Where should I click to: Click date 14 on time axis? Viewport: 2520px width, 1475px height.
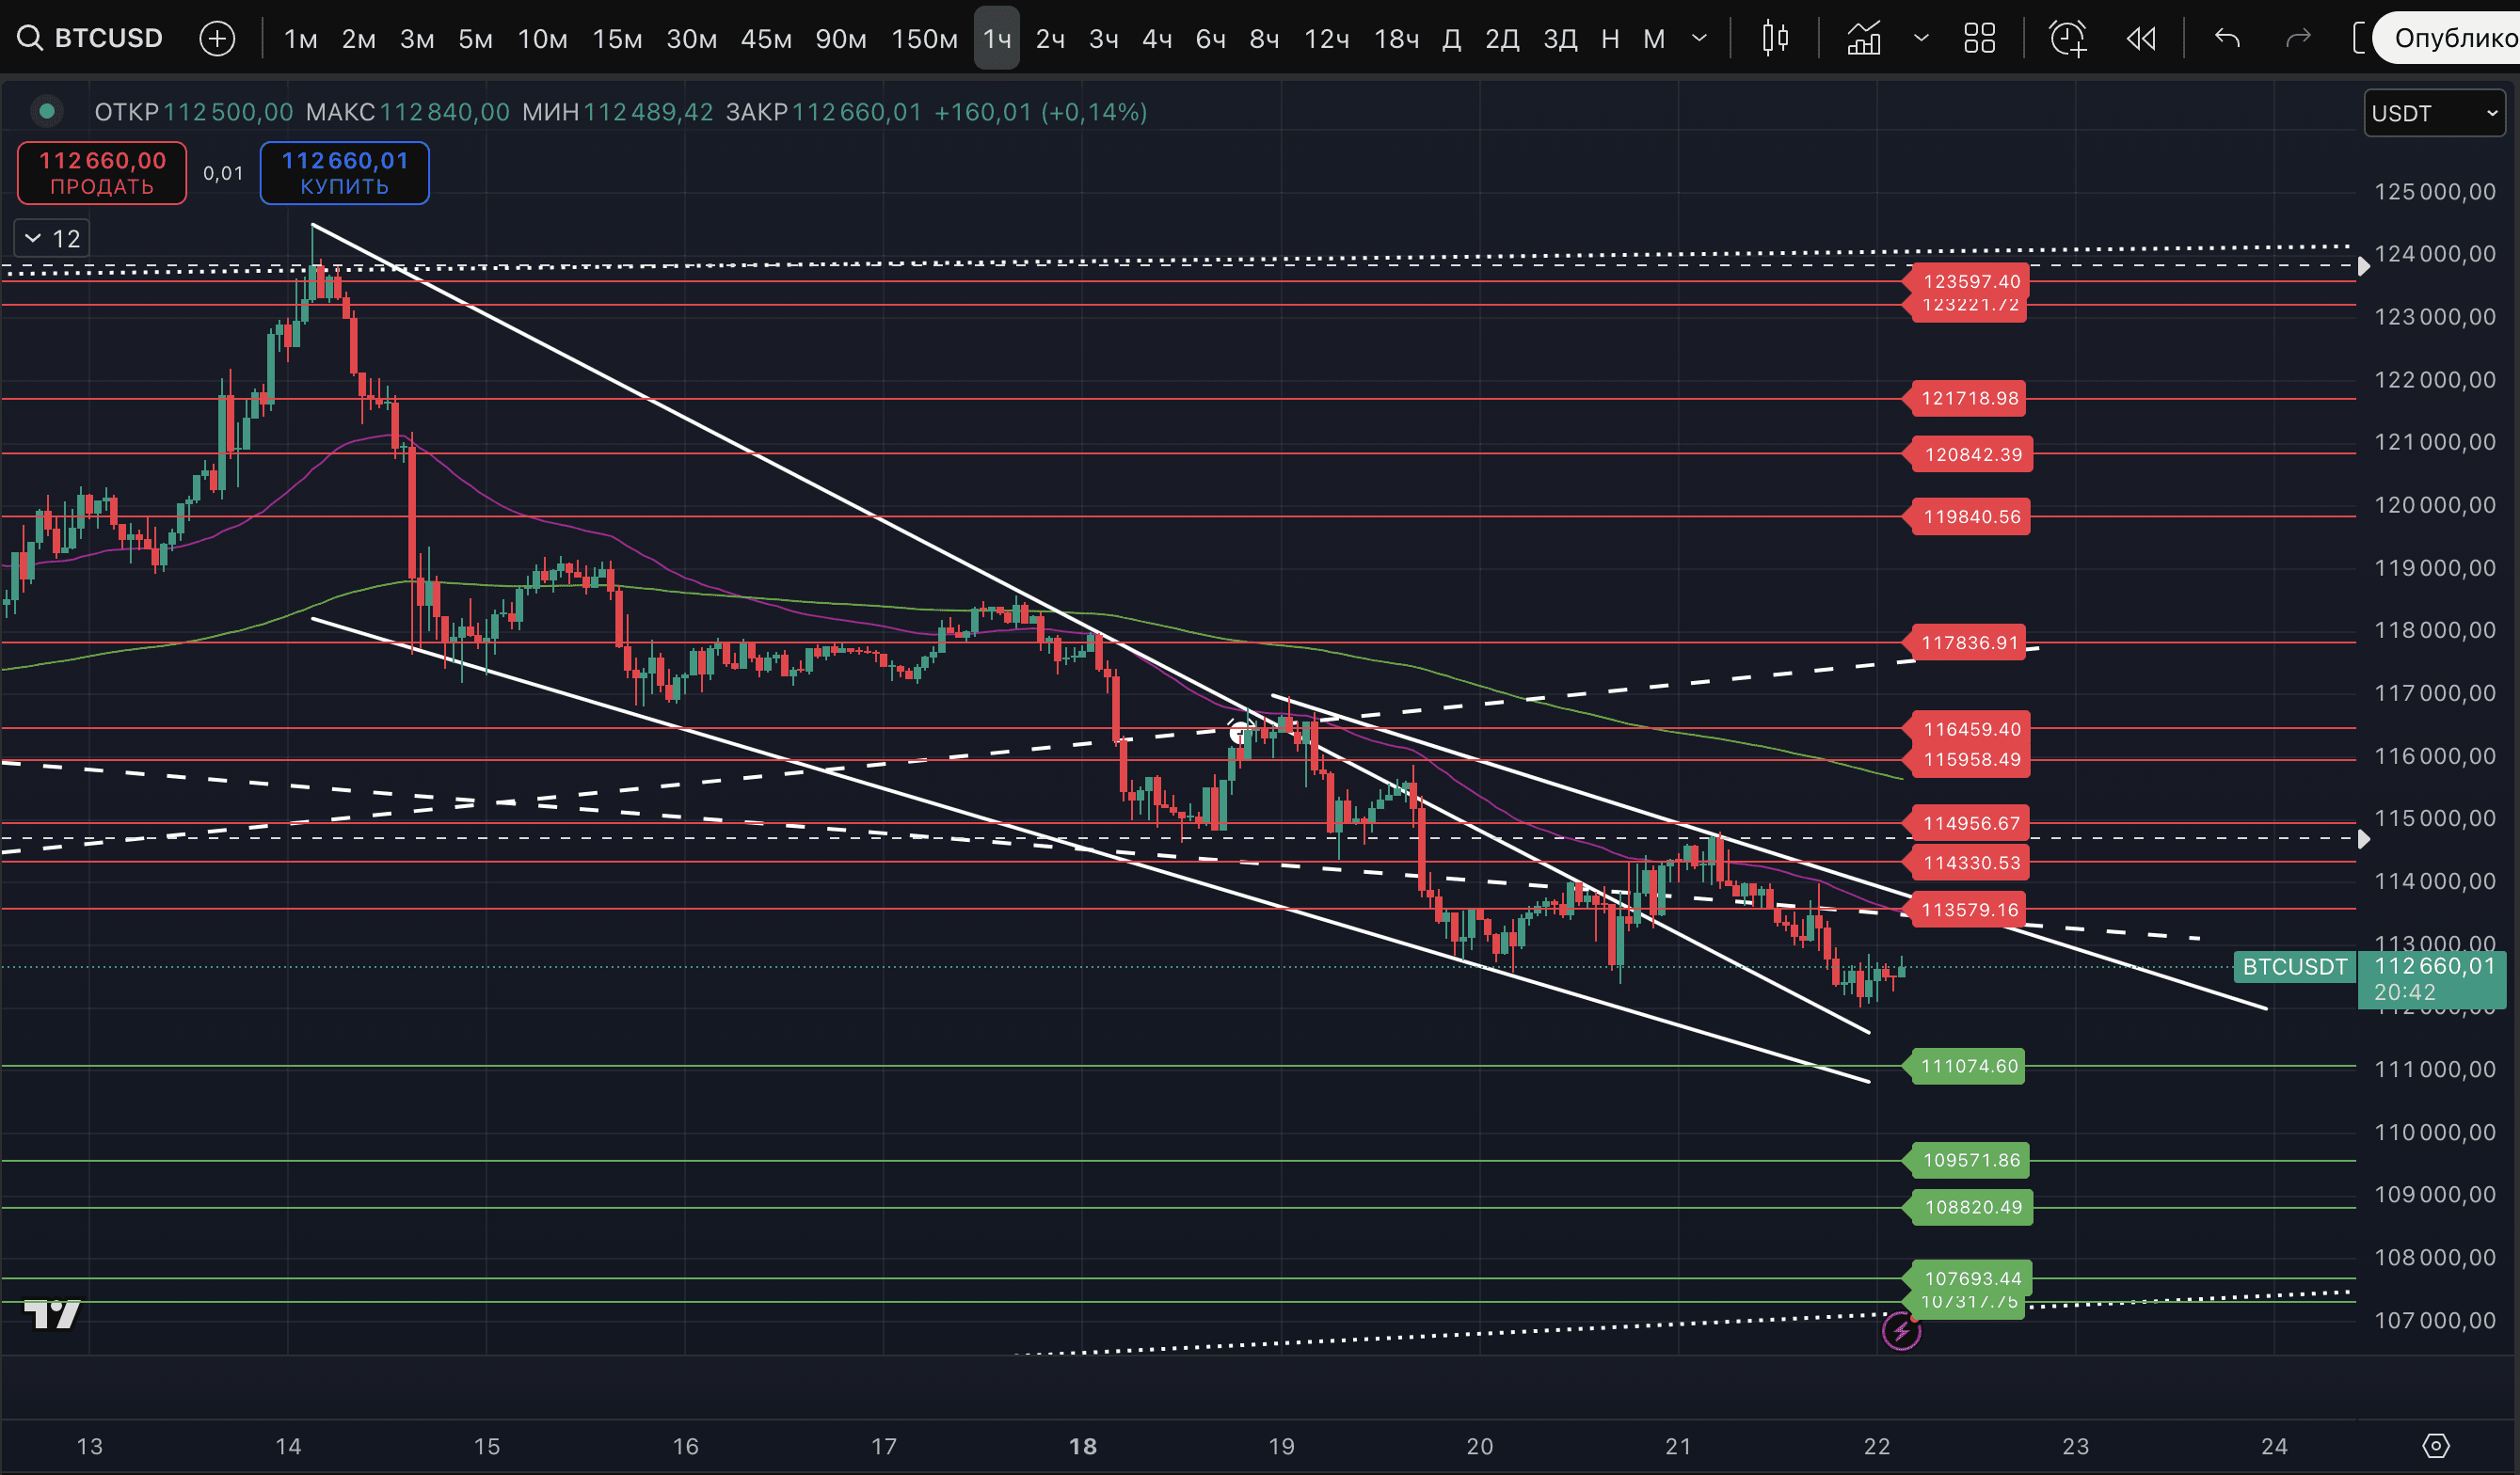click(x=288, y=1446)
